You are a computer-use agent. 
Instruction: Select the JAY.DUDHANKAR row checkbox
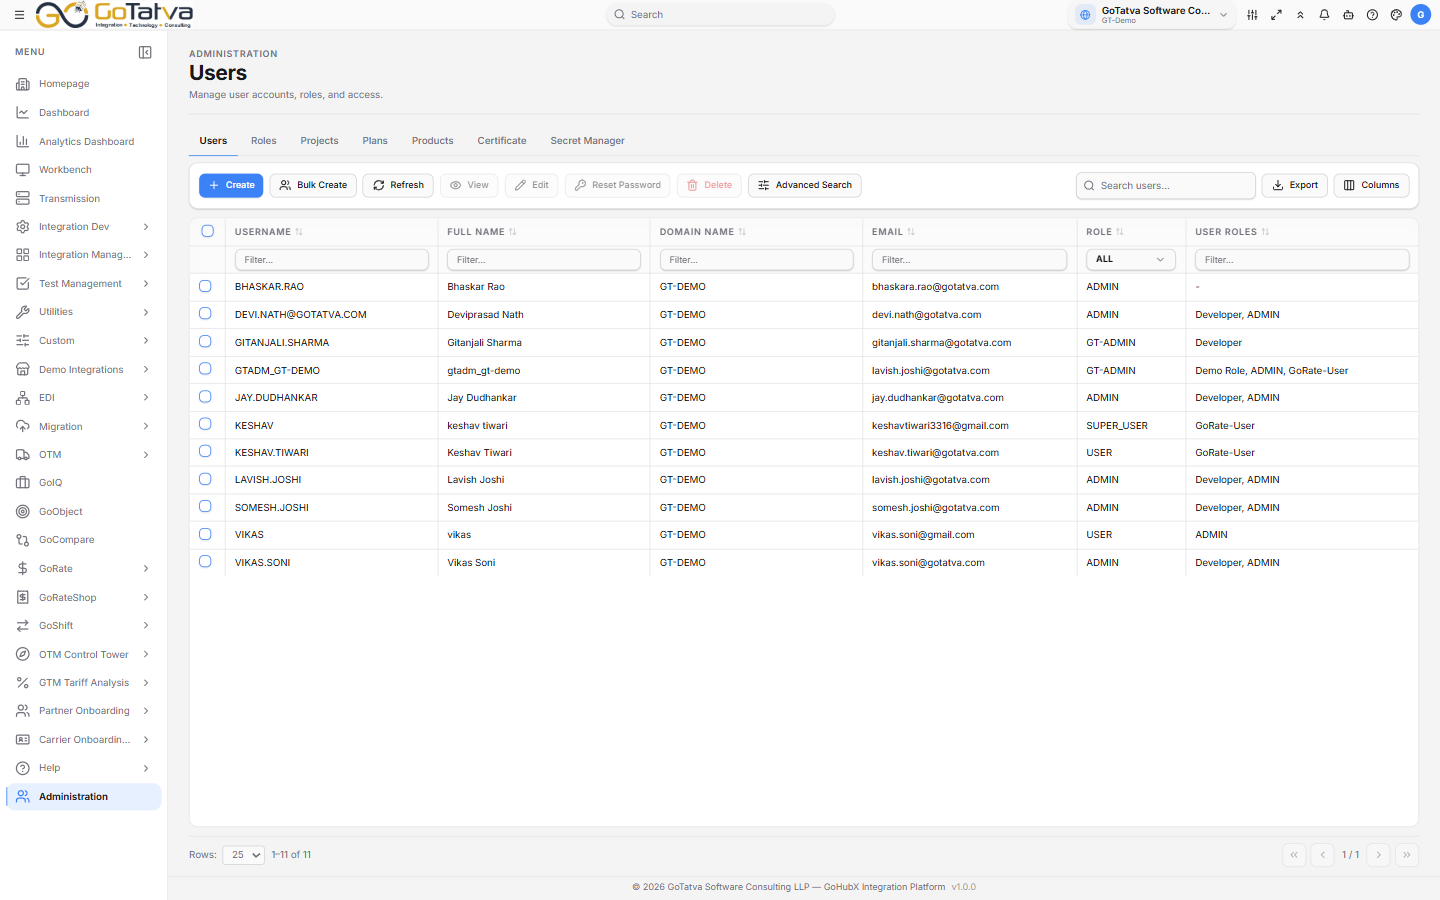tap(205, 397)
